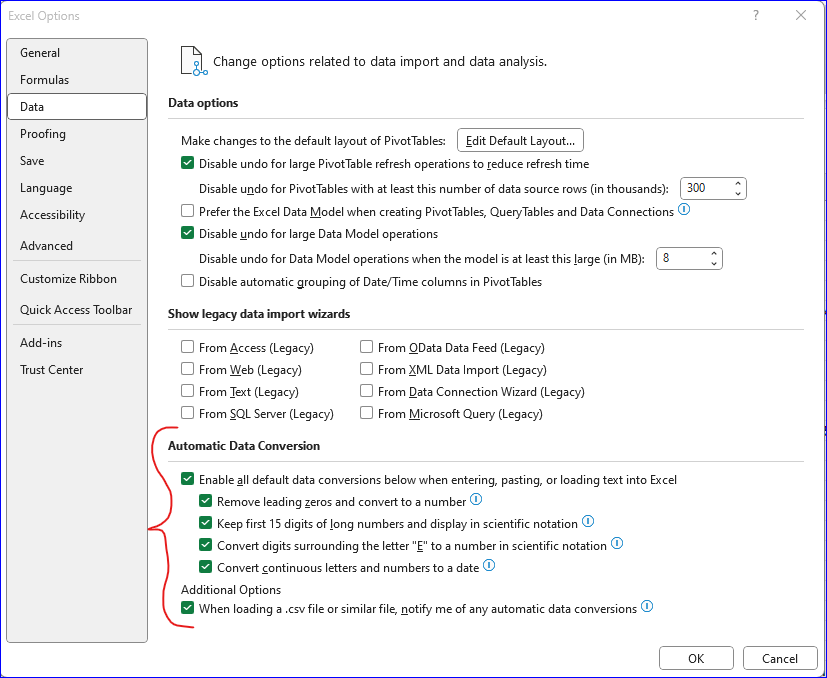Open the Quick Access Toolbar category
This screenshot has width=827, height=678.
(77, 310)
